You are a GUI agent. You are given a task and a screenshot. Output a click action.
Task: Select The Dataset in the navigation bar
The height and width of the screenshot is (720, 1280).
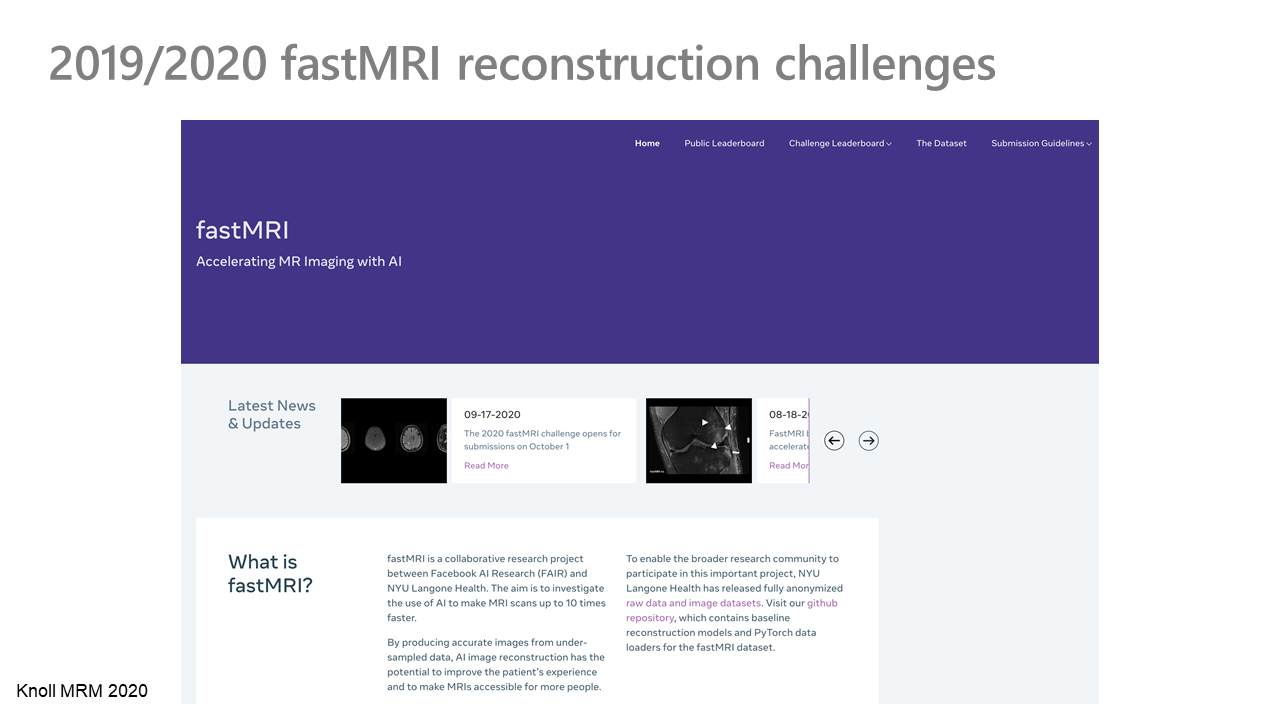click(941, 143)
